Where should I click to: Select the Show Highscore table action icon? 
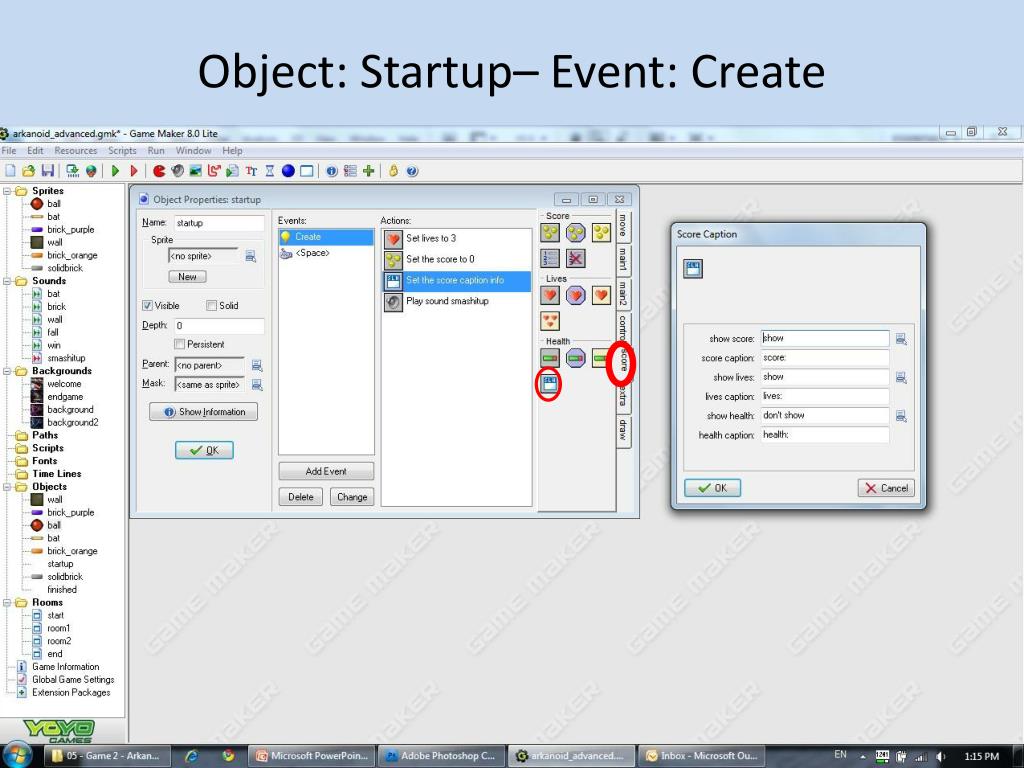pyautogui.click(x=550, y=258)
